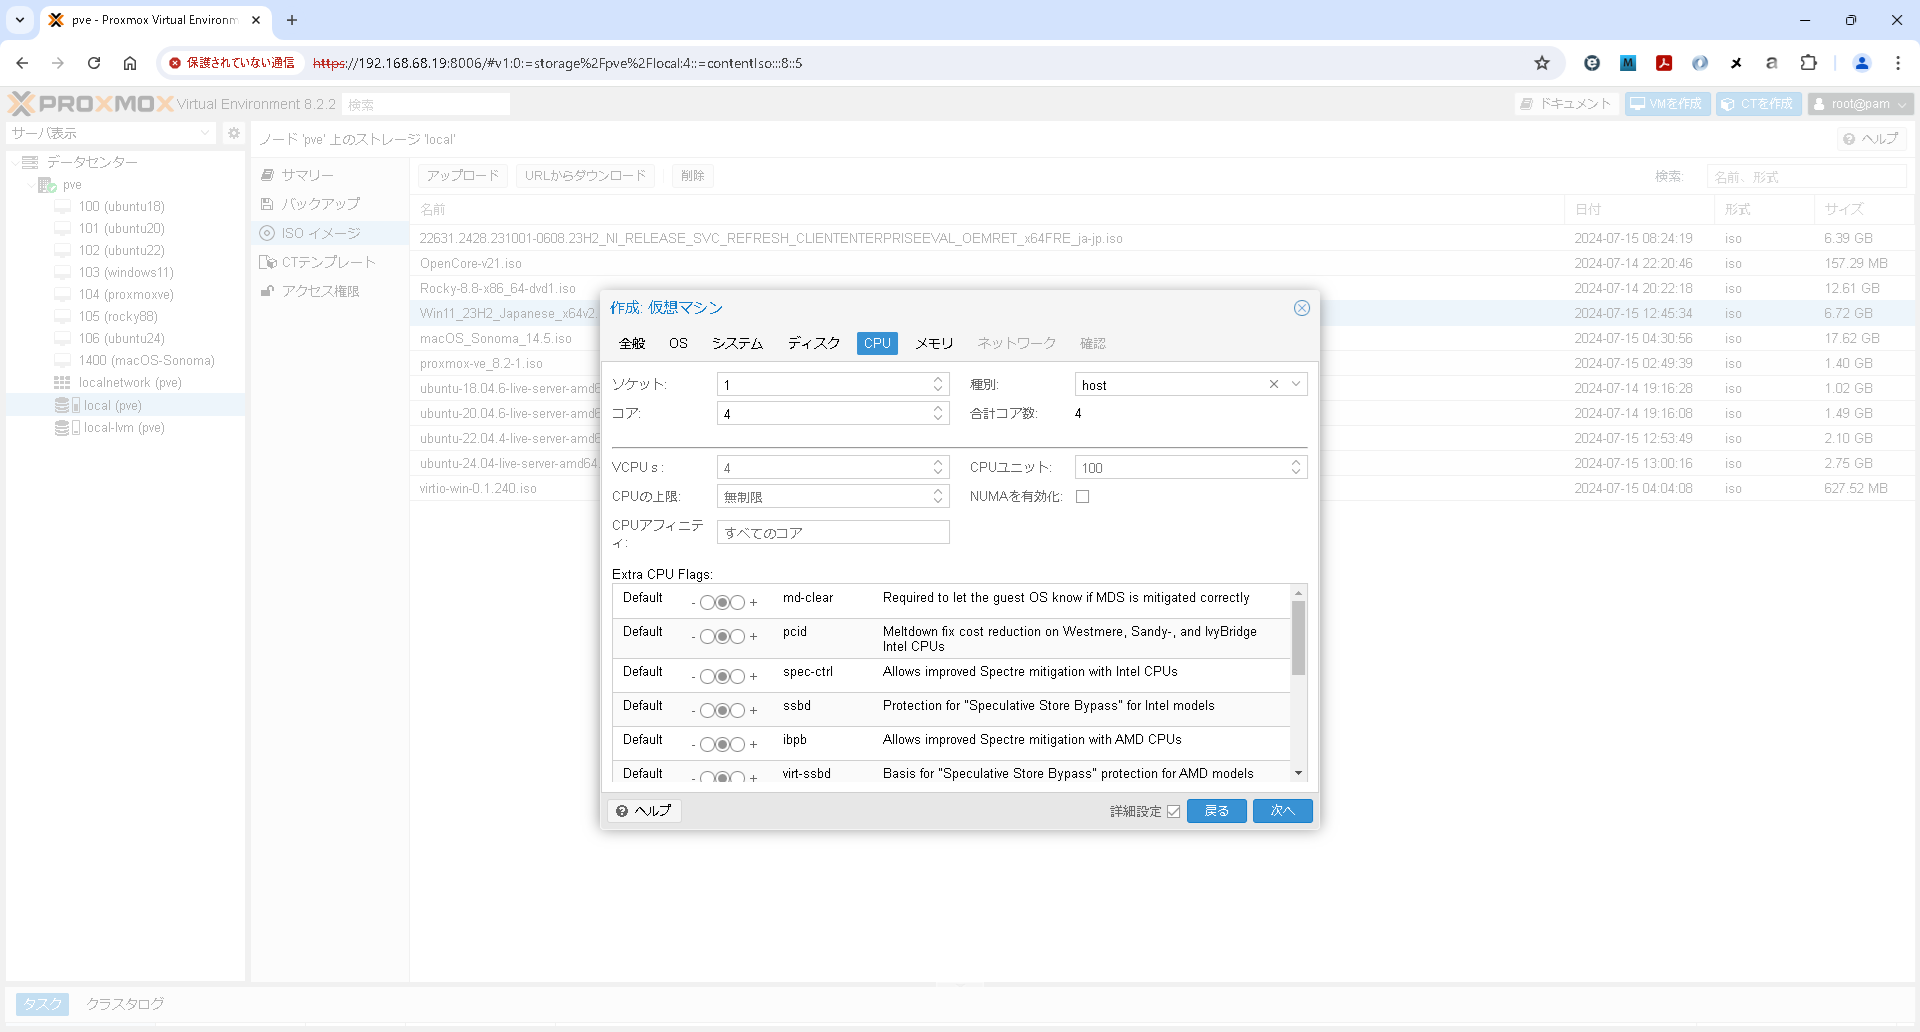Open the Chrome profile avatar
This screenshot has height=1032, width=1920.
[1862, 63]
